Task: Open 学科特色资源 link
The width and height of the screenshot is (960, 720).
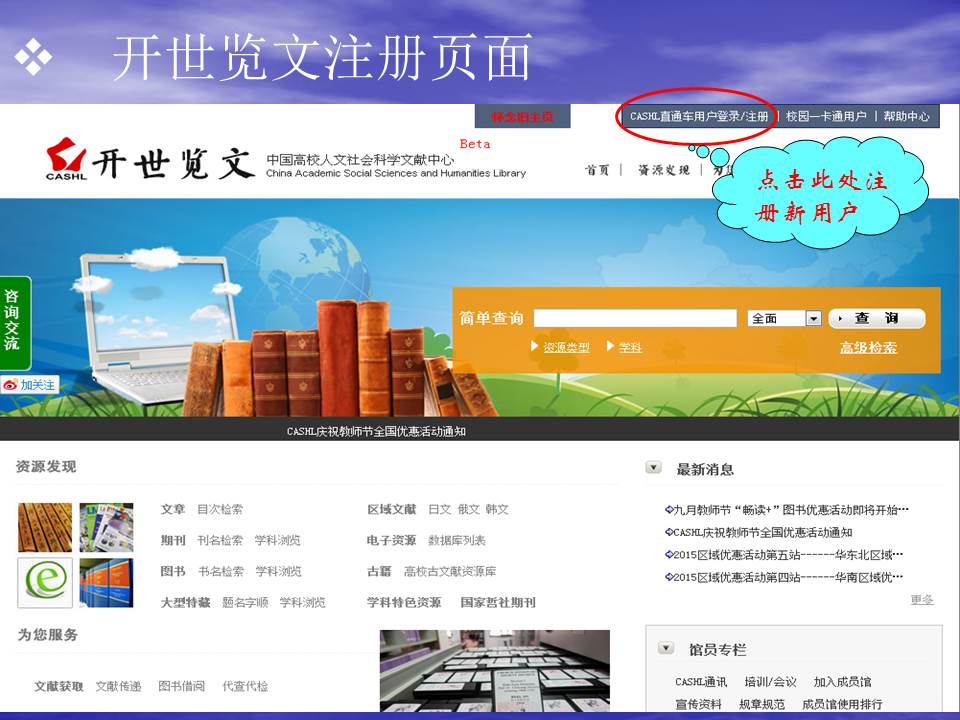Action: pyautogui.click(x=403, y=602)
